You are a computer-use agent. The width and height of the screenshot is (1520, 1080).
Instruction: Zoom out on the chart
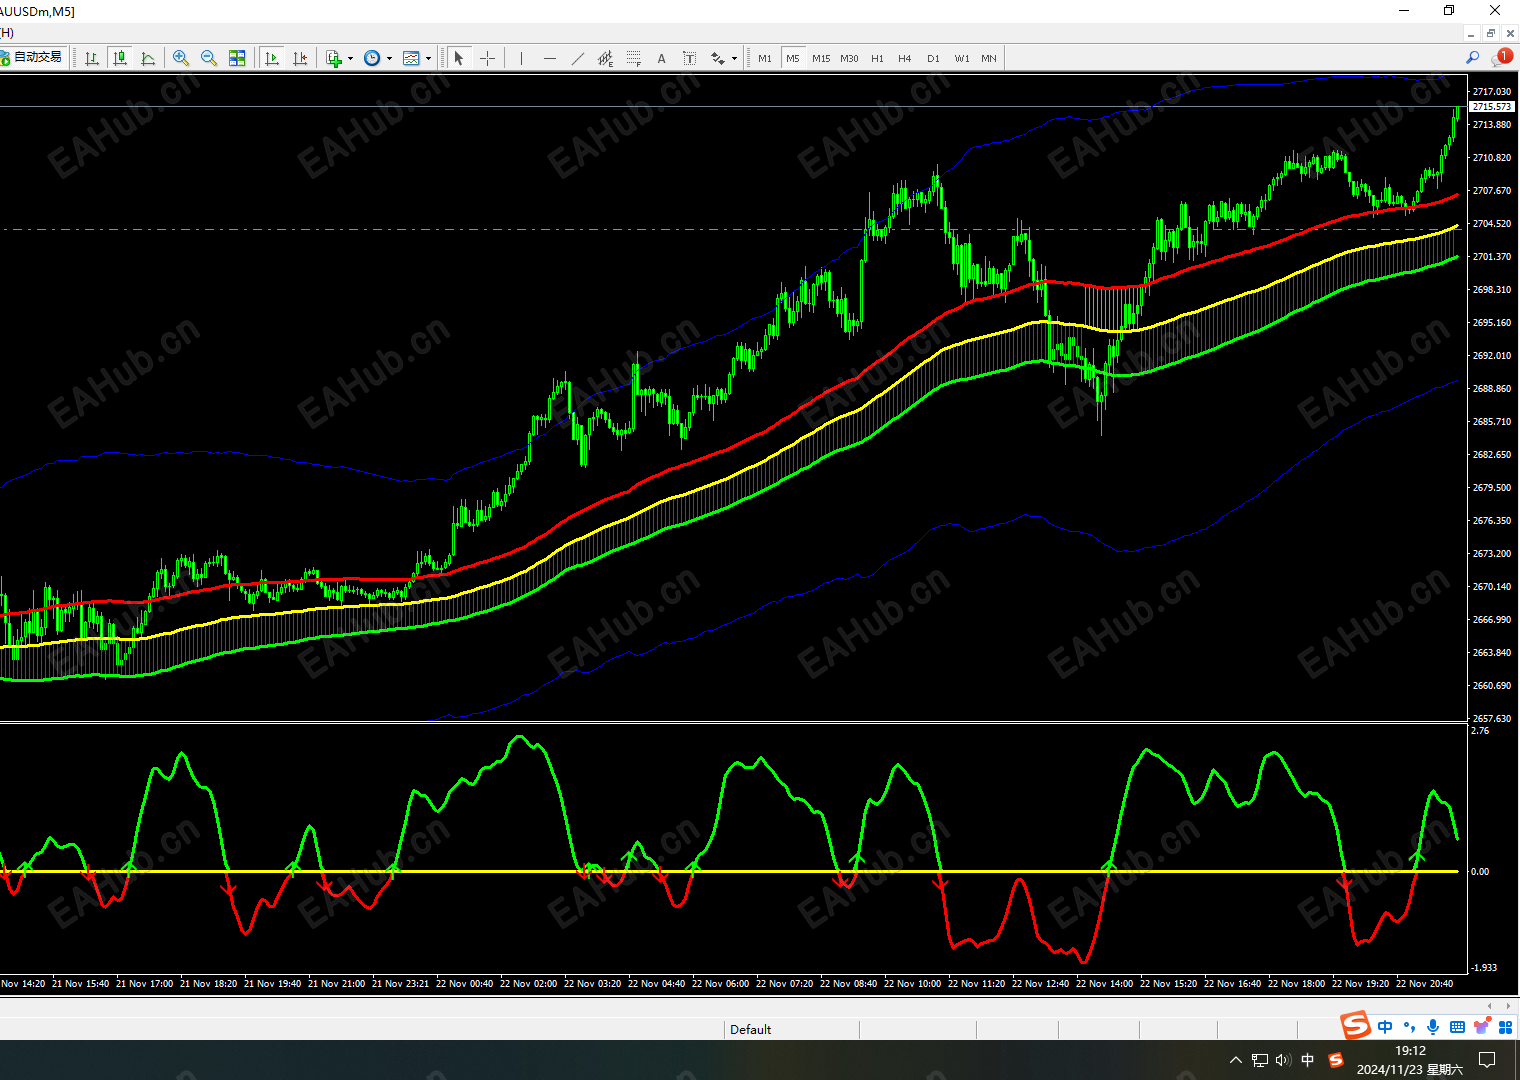[x=209, y=58]
